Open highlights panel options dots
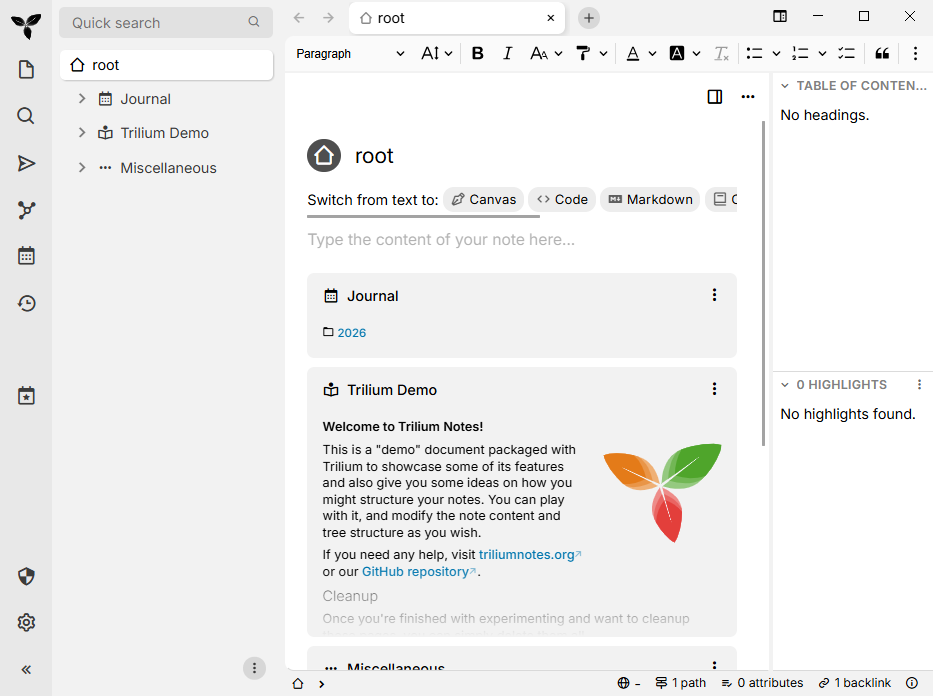933x696 pixels. pyautogui.click(x=919, y=385)
